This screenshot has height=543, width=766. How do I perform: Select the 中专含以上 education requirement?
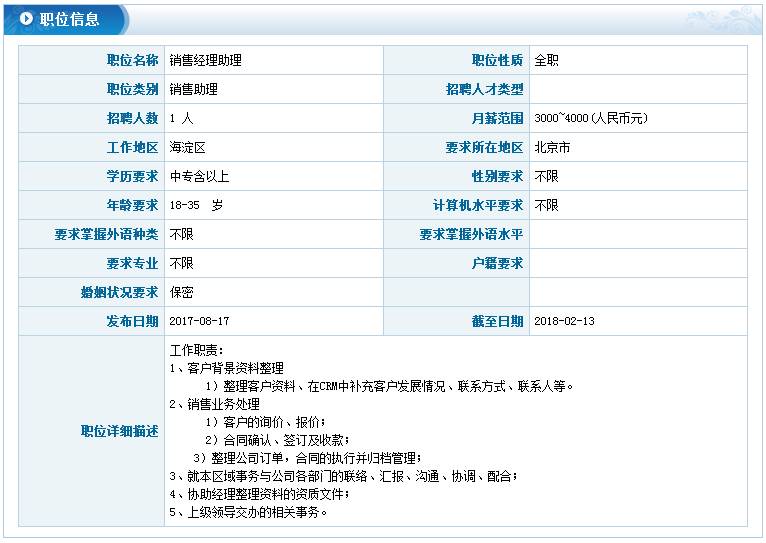pyautogui.click(x=199, y=176)
